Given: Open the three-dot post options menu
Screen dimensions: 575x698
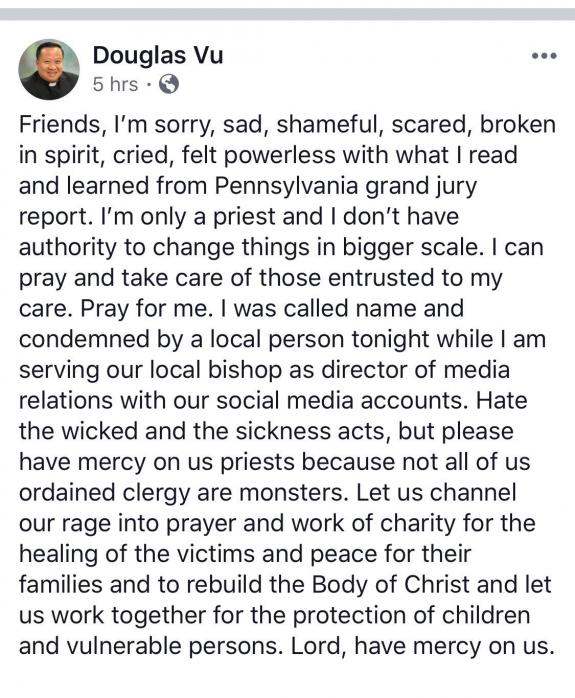Looking at the screenshot, I should (x=544, y=56).
